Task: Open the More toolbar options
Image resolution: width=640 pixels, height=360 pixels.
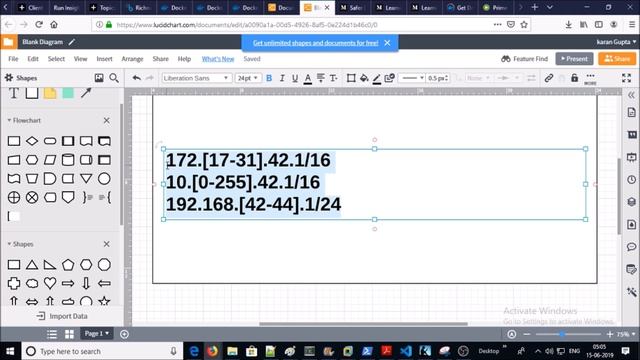Action: click(x=590, y=78)
